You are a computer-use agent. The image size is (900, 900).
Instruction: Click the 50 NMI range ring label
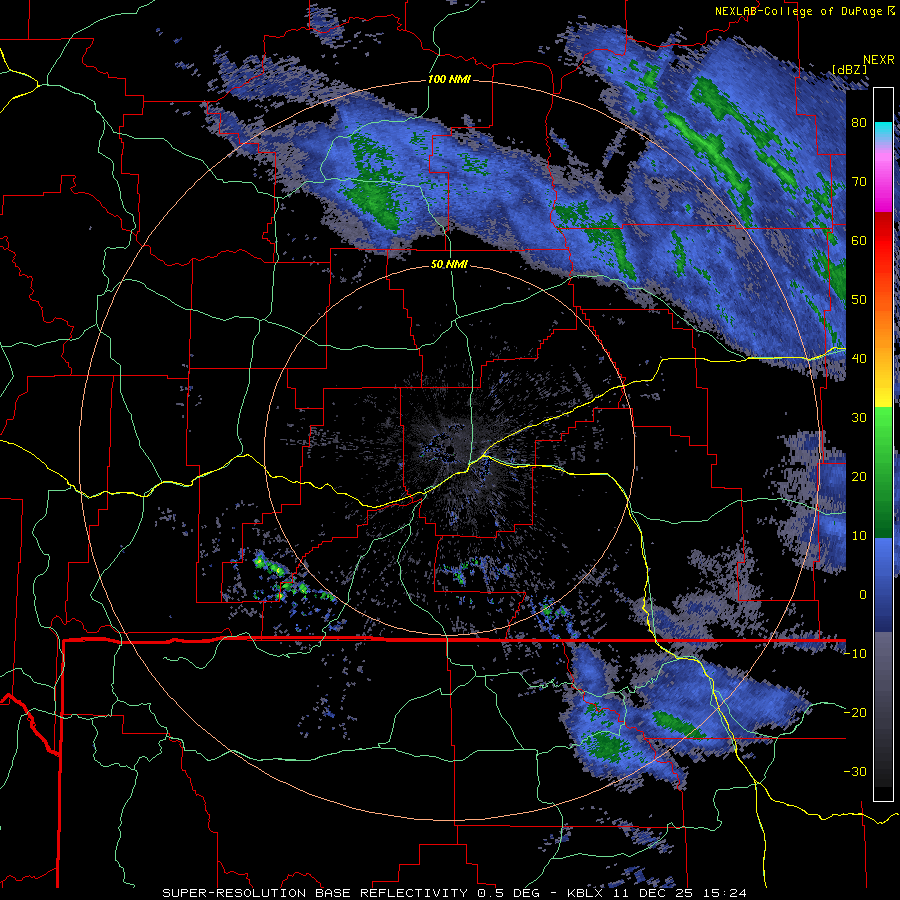coord(449,265)
